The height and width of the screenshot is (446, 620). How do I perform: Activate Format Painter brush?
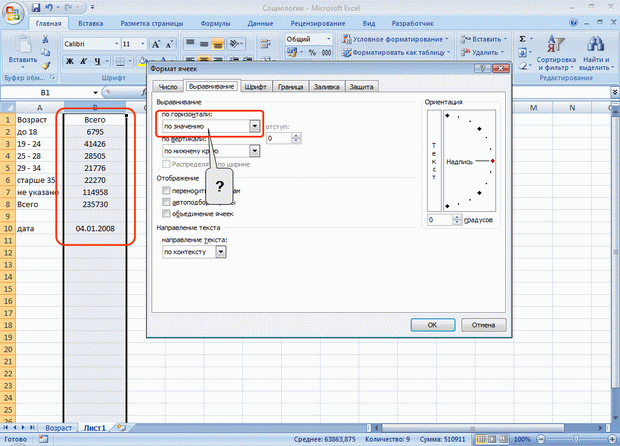(x=45, y=66)
